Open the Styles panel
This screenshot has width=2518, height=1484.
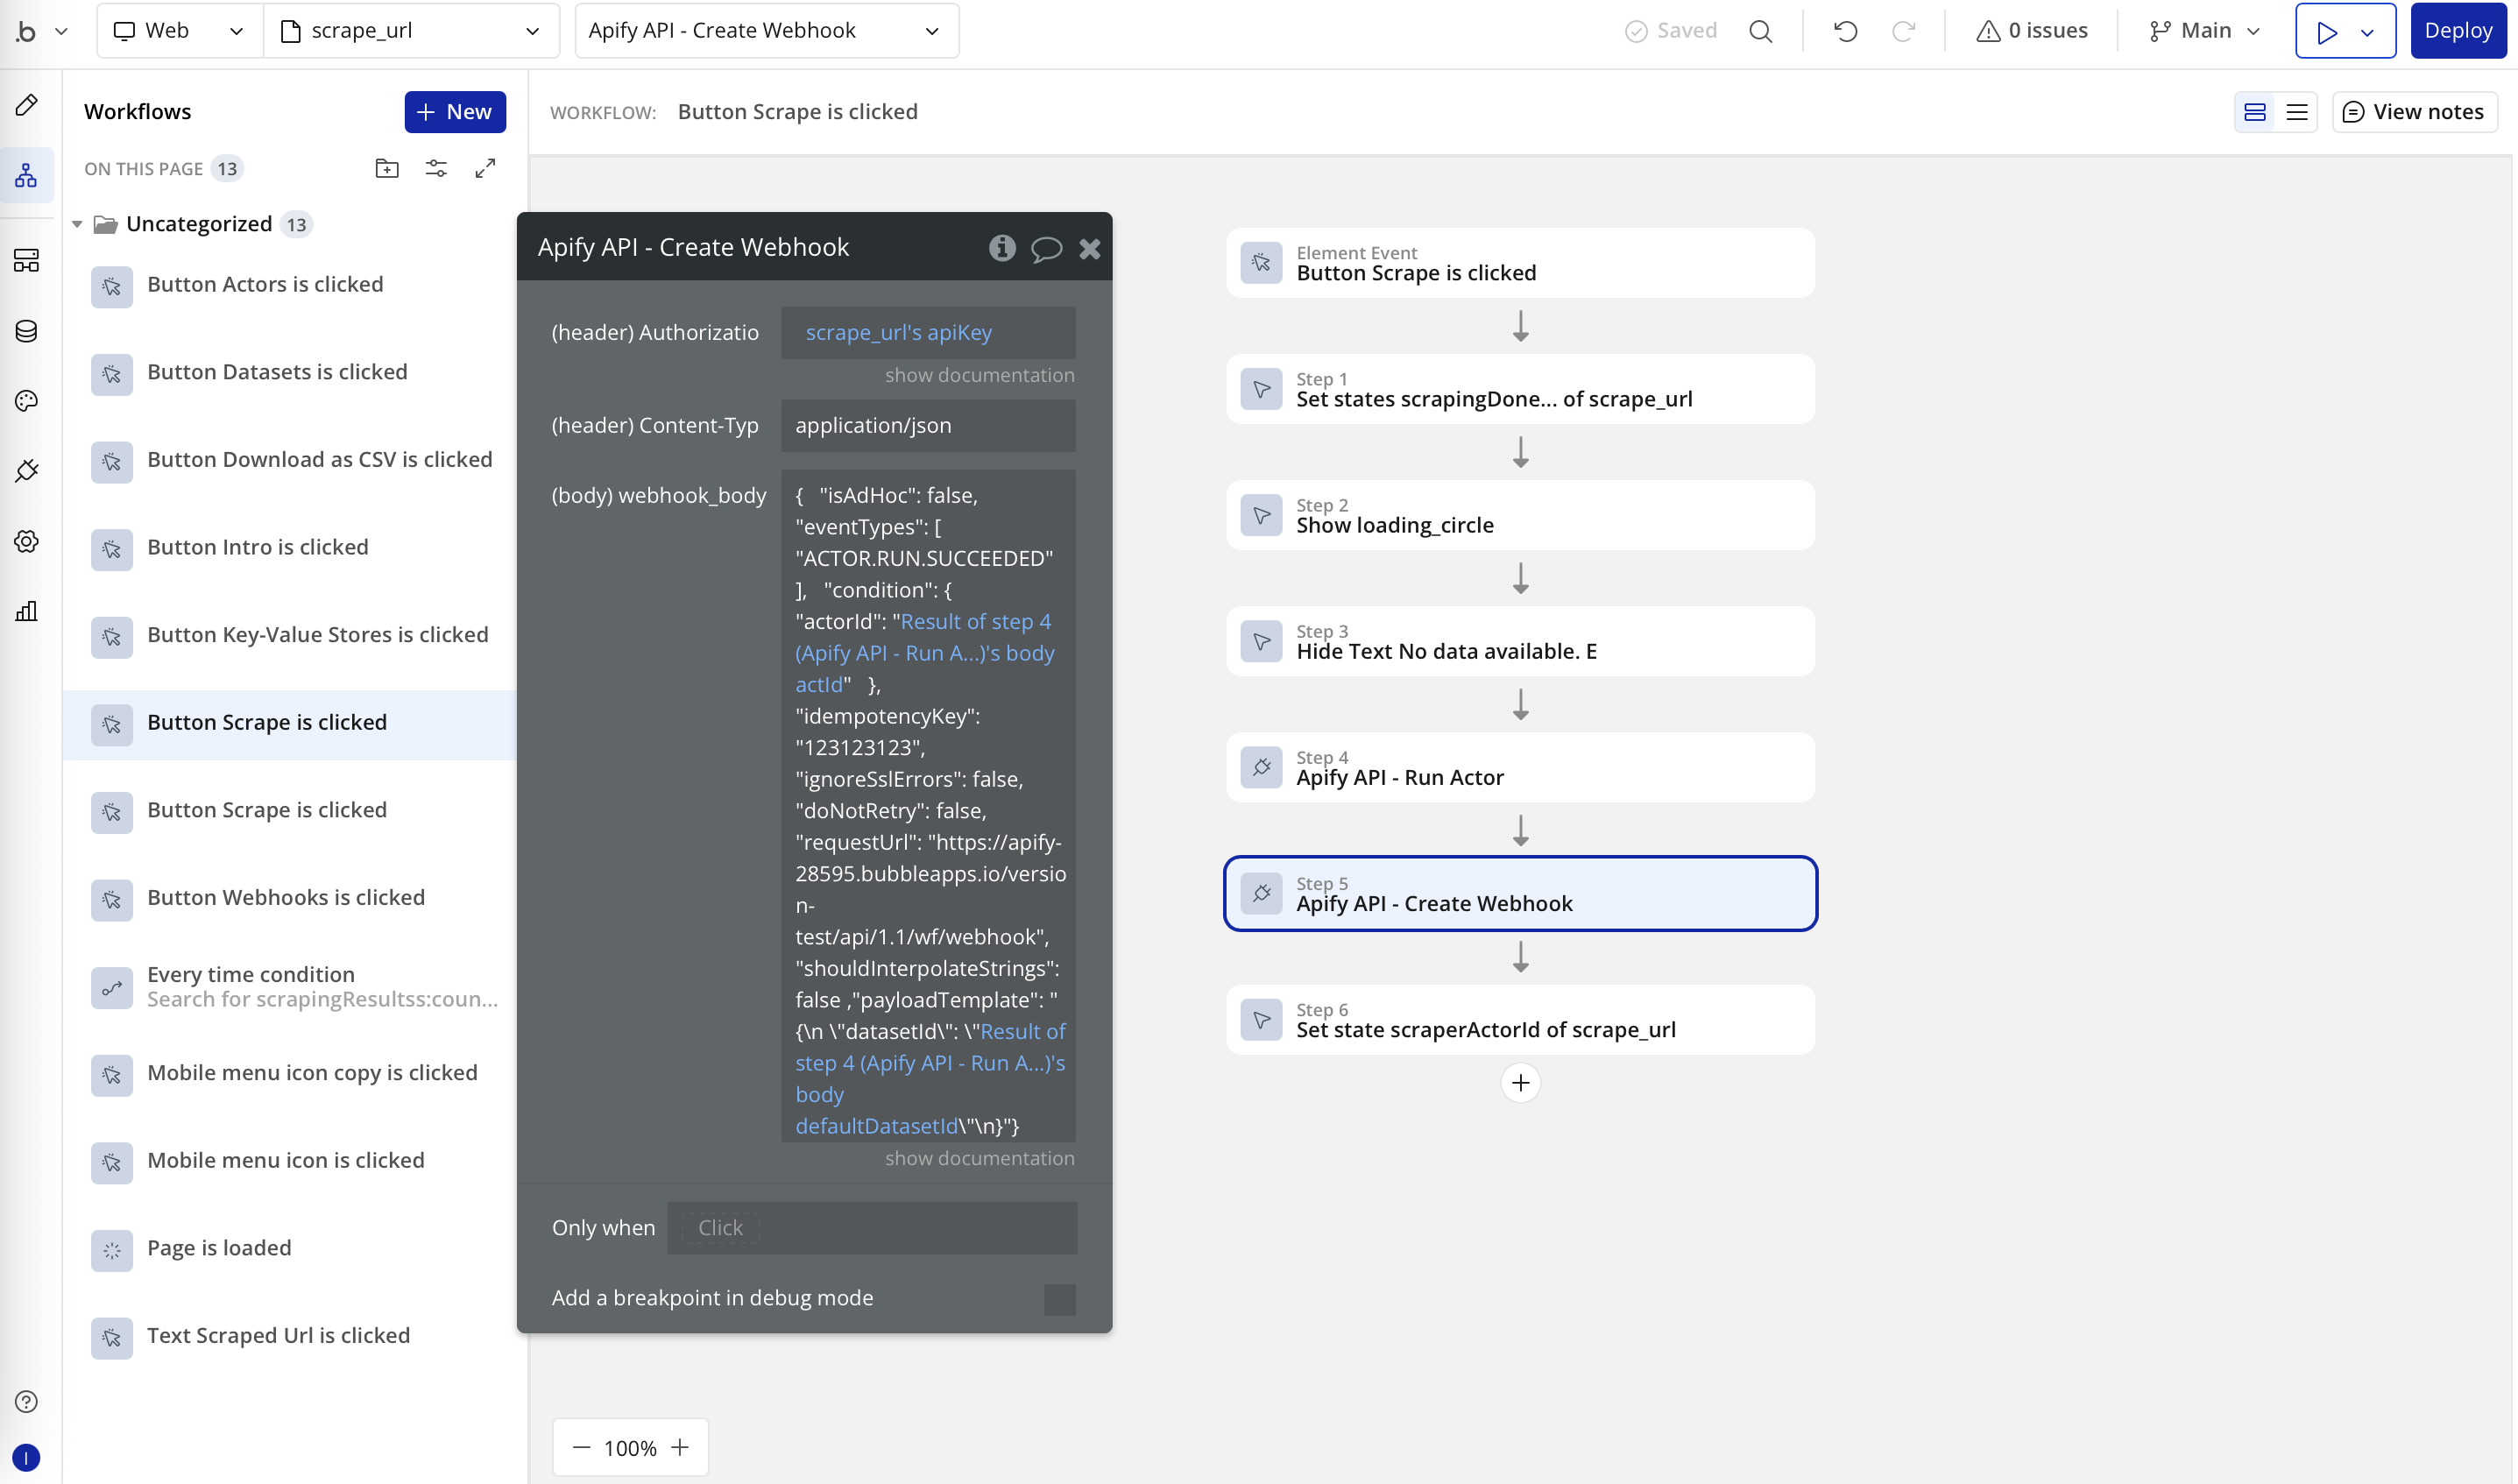coord(27,401)
